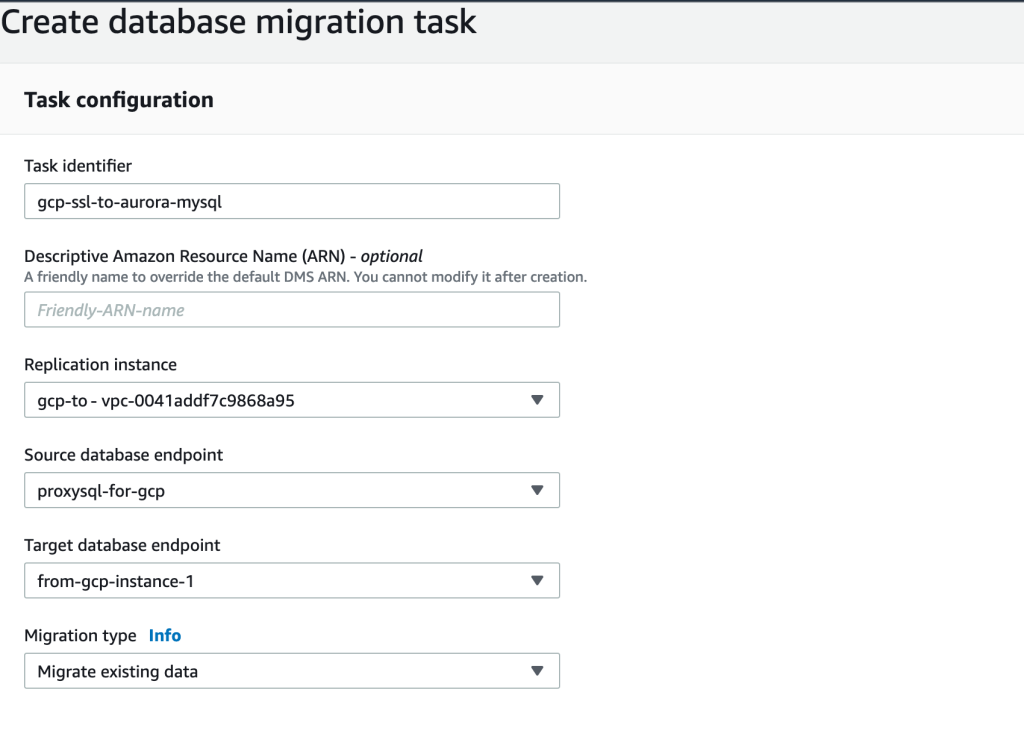The height and width of the screenshot is (743, 1024).
Task: Click the Migration type label text
Action: (80, 635)
